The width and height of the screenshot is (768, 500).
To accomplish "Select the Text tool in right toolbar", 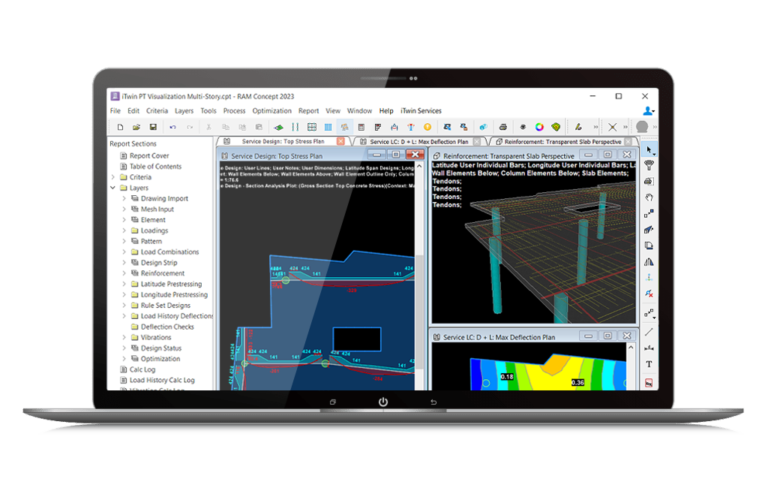I will coord(649,364).
